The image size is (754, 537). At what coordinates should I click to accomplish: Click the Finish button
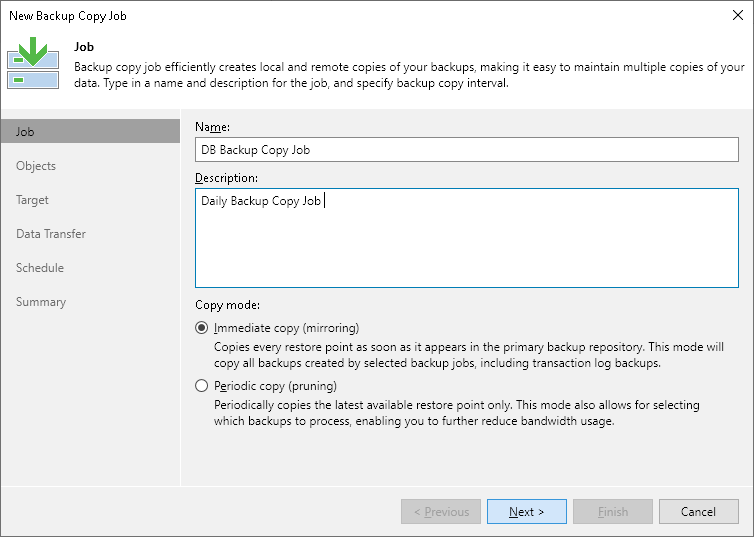click(x=613, y=512)
